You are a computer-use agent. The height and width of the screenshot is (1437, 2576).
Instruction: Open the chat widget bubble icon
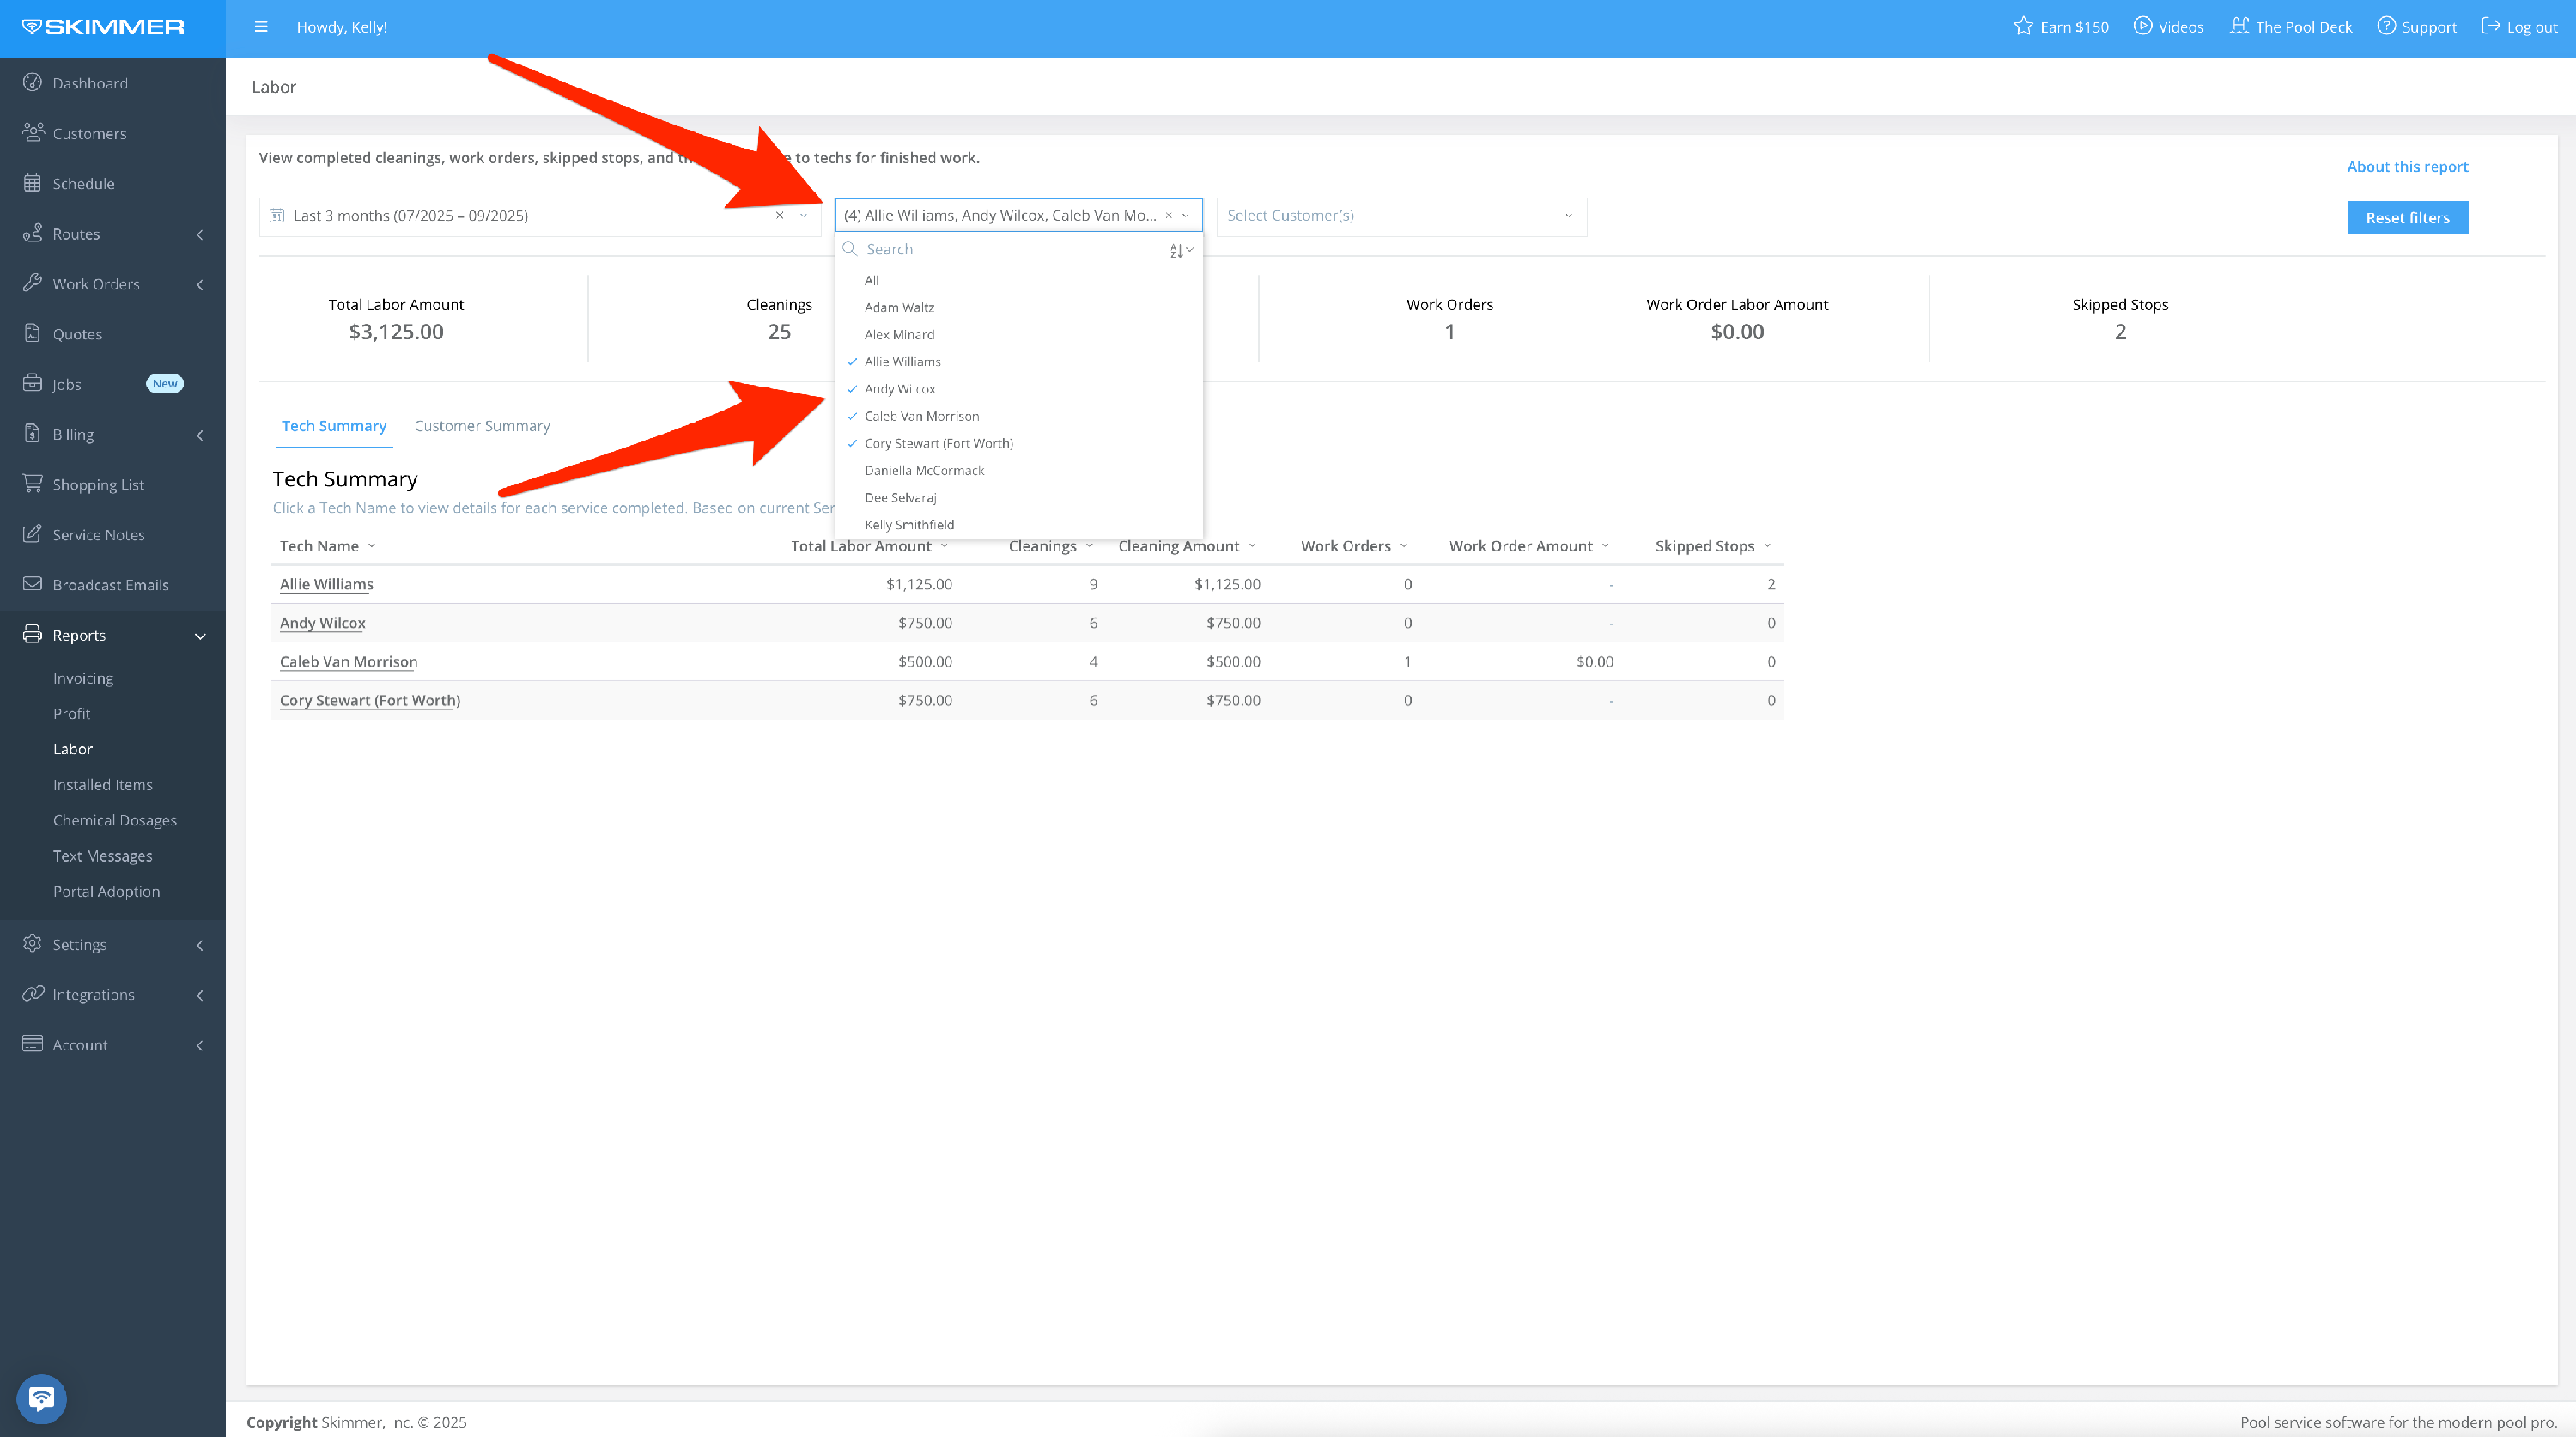coord(41,1398)
